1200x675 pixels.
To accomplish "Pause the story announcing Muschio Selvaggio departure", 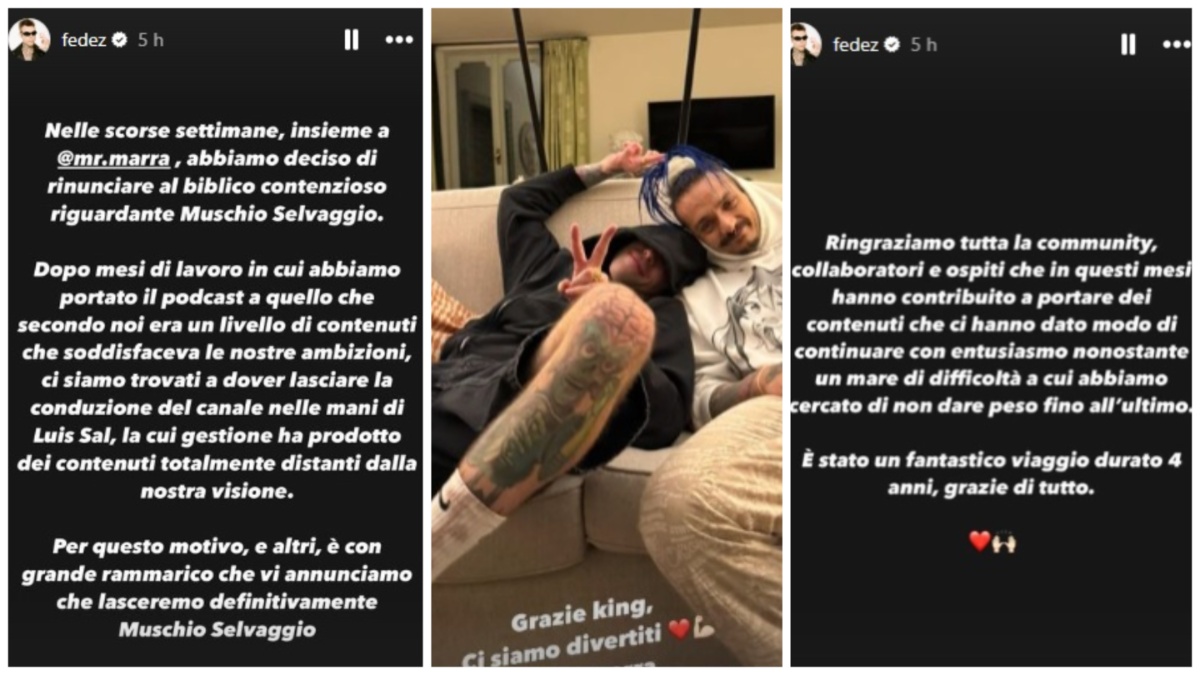I will 351,40.
